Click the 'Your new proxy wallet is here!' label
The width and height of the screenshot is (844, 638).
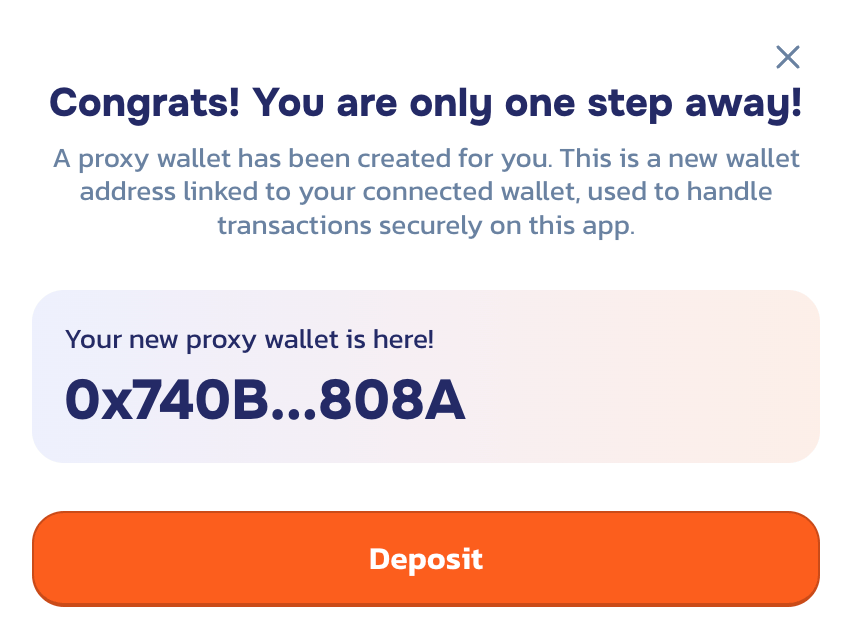tap(249, 339)
